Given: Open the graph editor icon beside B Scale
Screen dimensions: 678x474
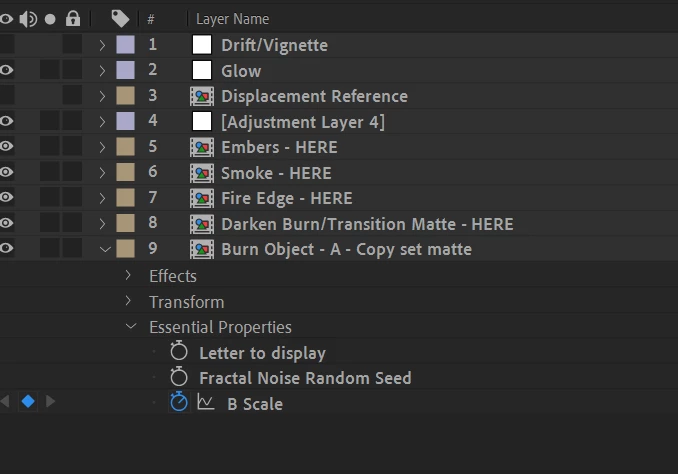Looking at the screenshot, I should 205,402.
